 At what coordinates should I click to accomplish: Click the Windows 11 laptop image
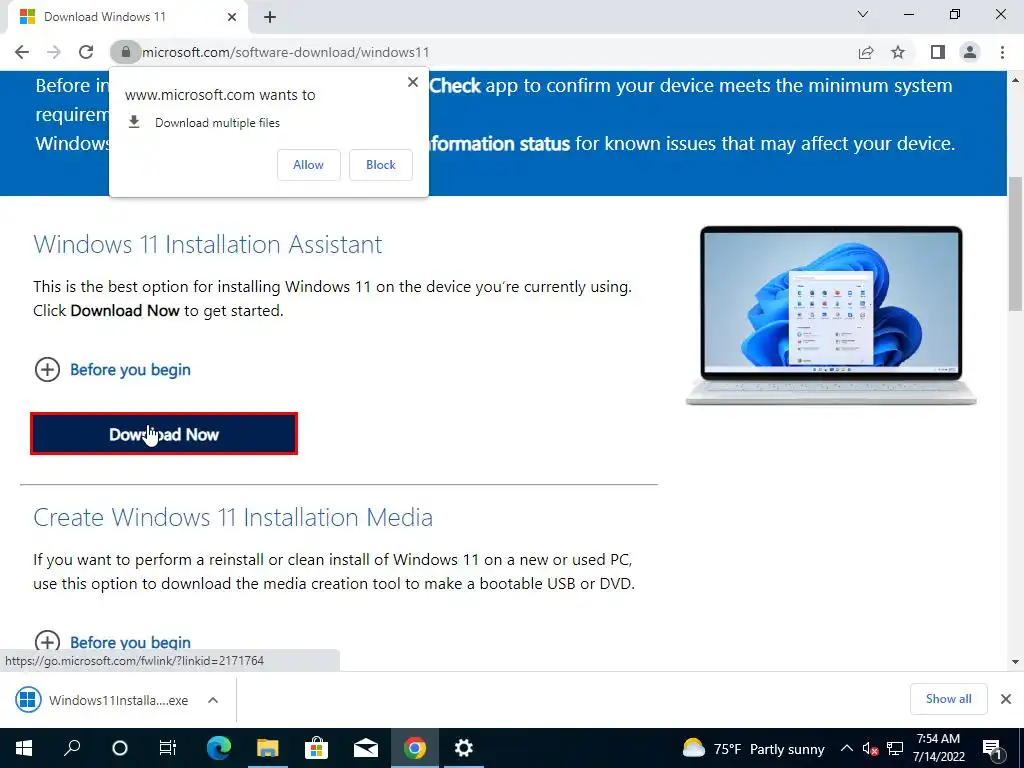tap(831, 316)
